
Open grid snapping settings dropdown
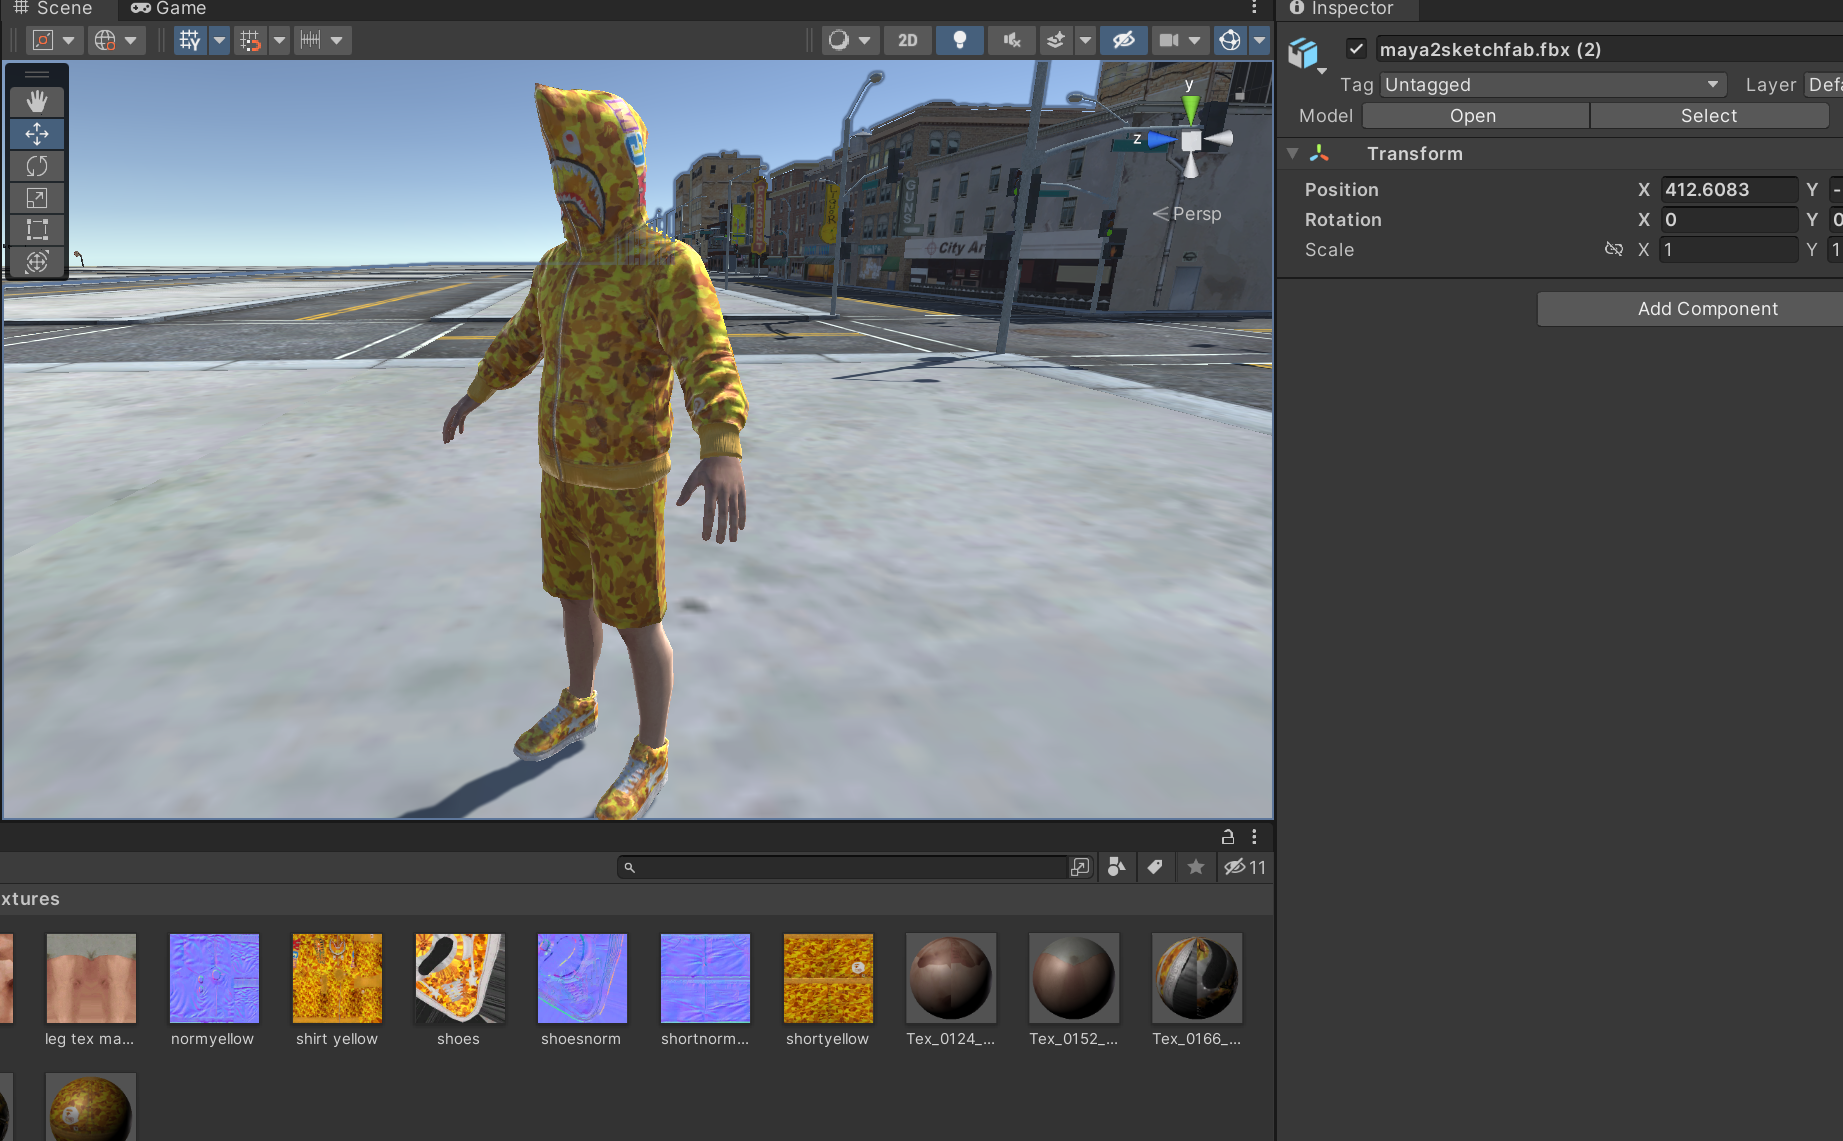coord(280,40)
